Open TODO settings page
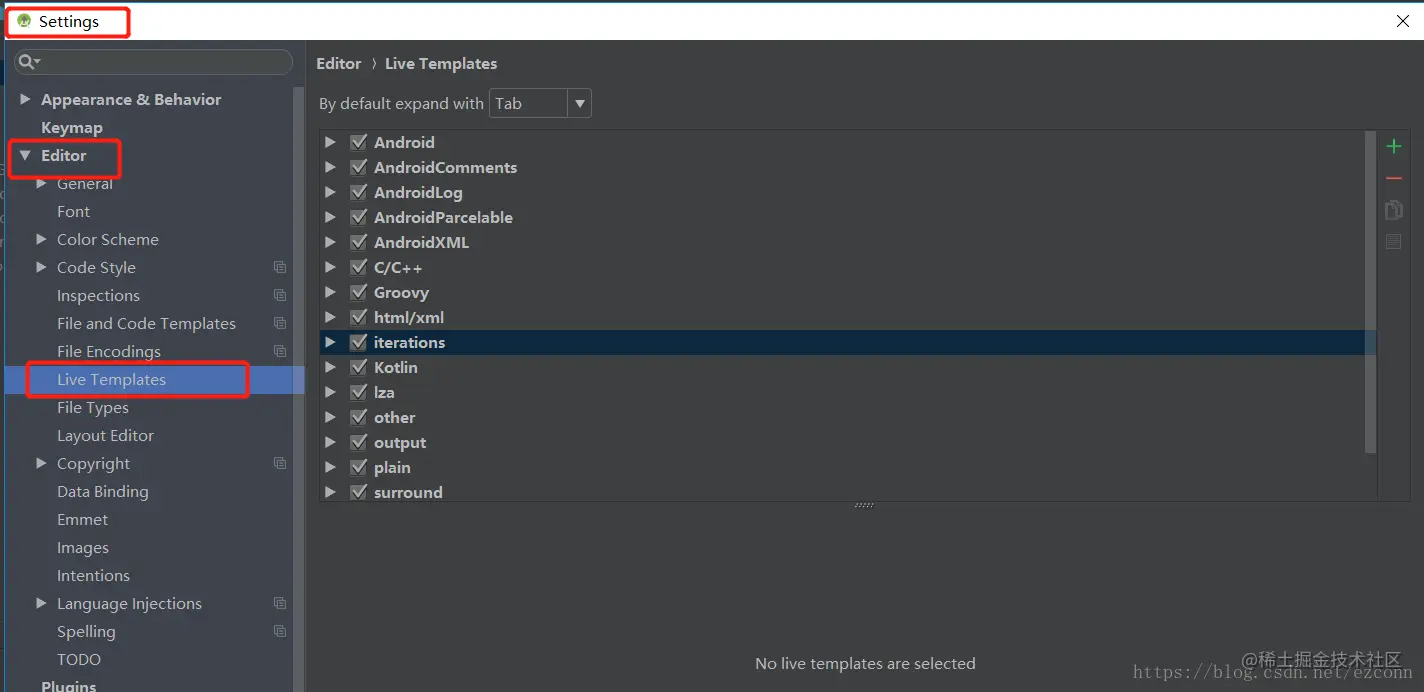This screenshot has width=1424, height=692. click(79, 660)
